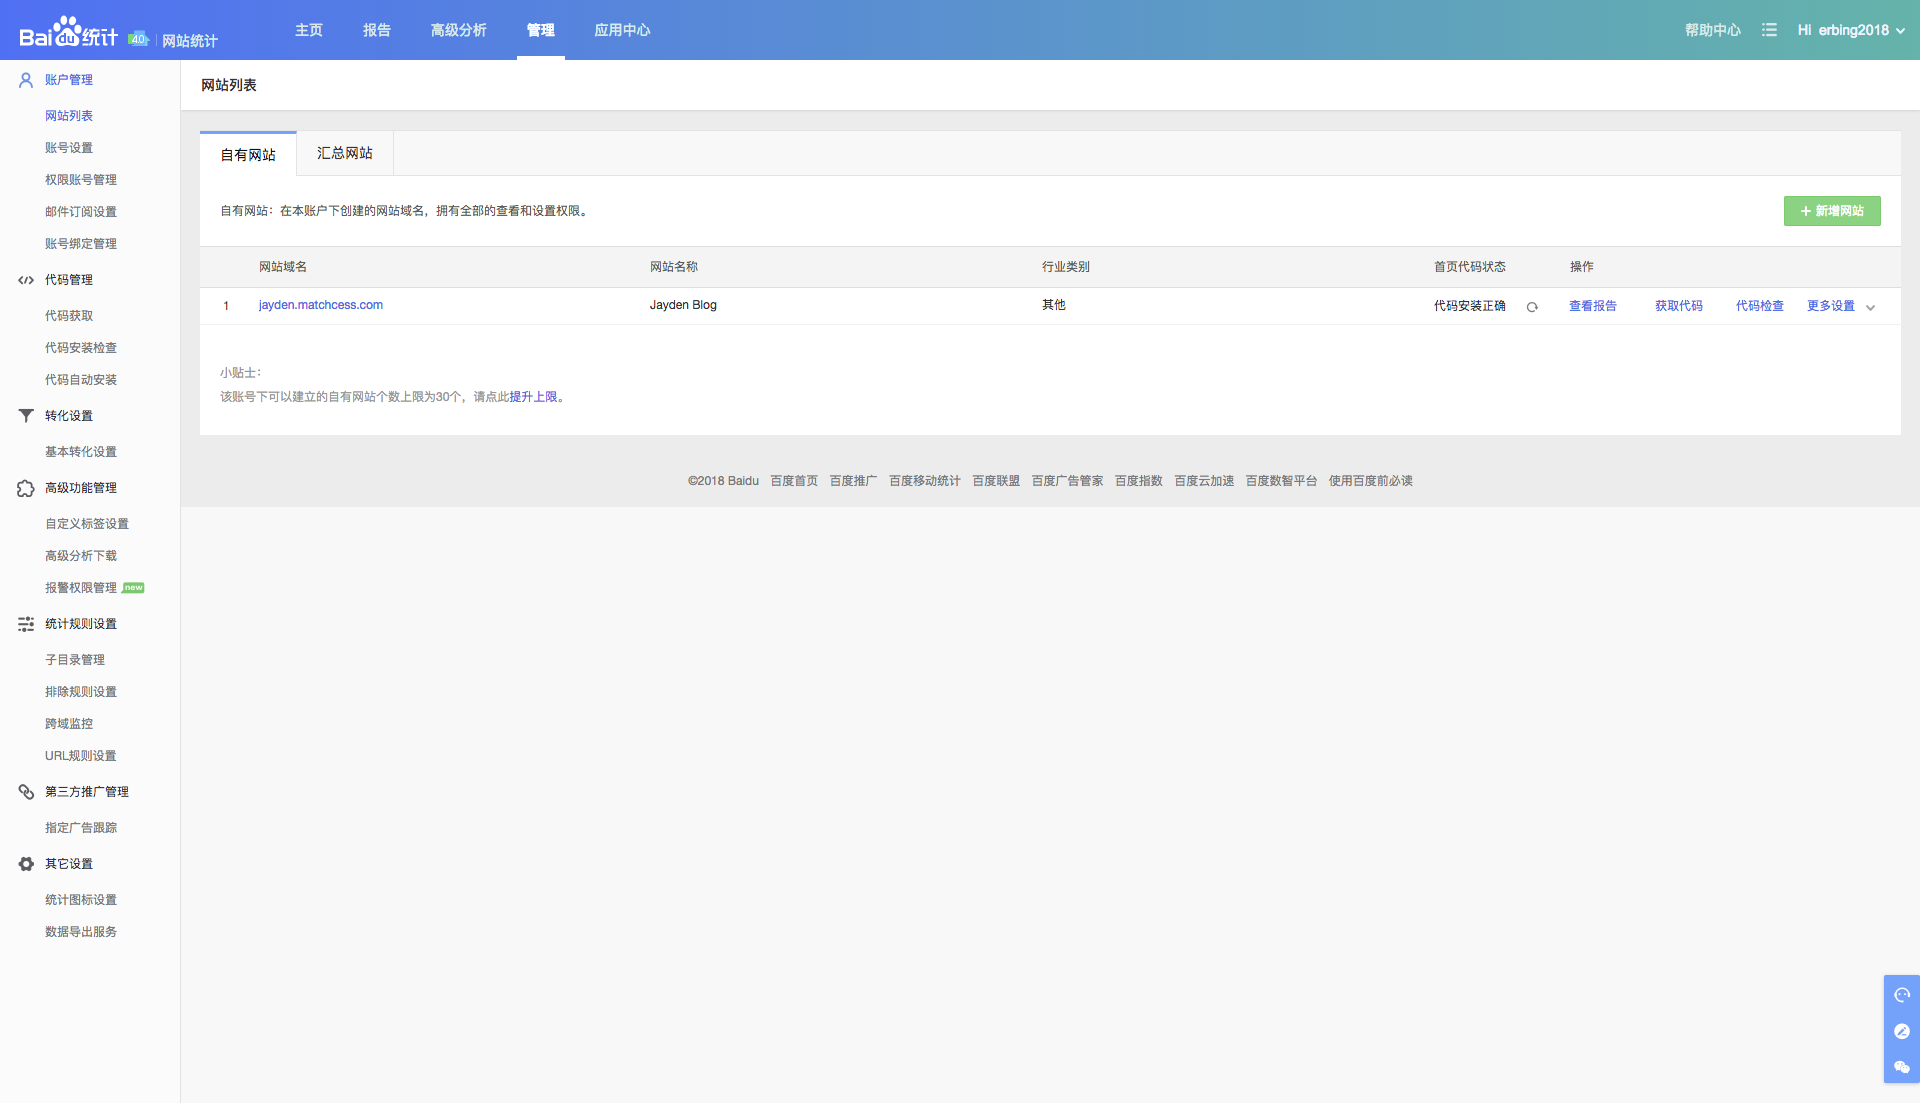Viewport: 1920px width, 1103px height.
Task: Click the 代码管理 code brackets icon
Action: tap(26, 280)
